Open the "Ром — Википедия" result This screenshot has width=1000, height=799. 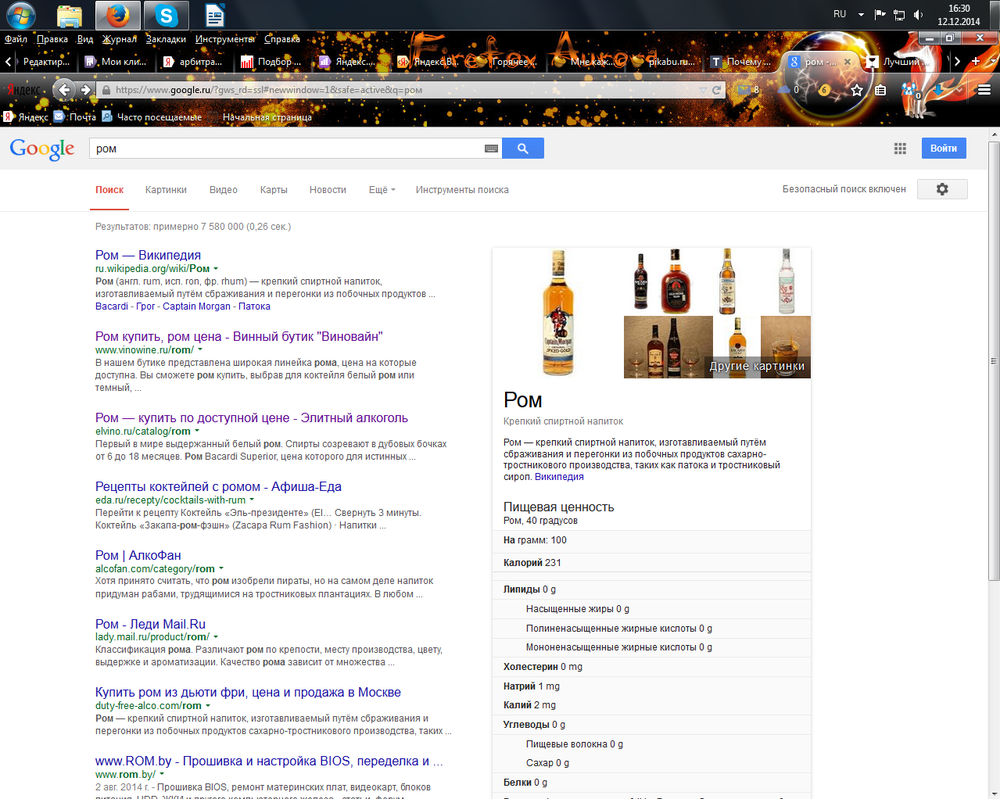[148, 255]
